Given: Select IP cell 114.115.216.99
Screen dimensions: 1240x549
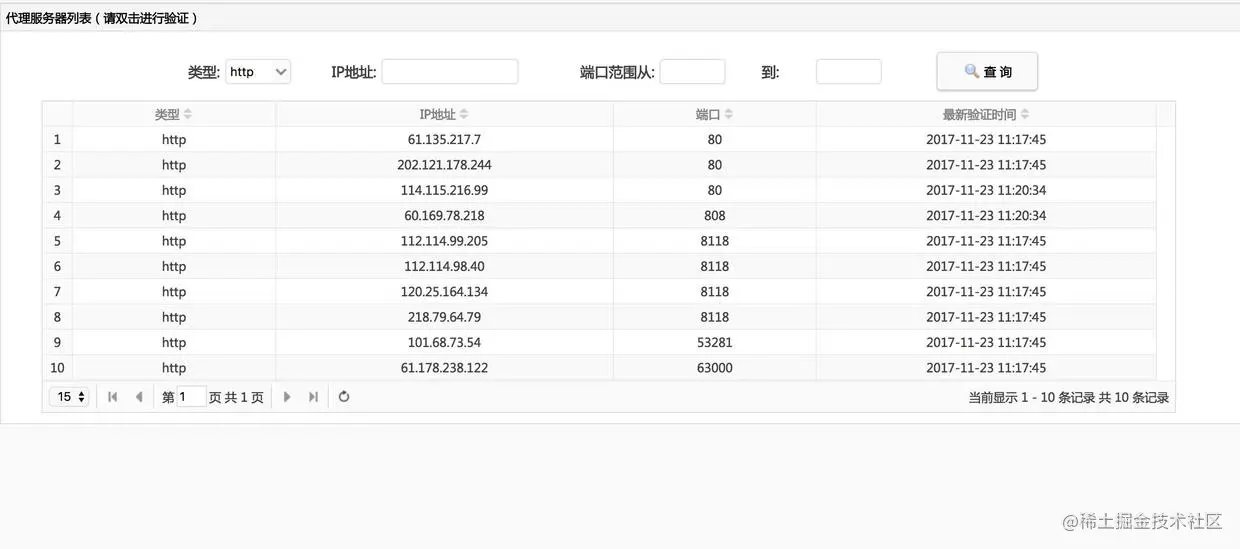Looking at the screenshot, I should (x=444, y=190).
